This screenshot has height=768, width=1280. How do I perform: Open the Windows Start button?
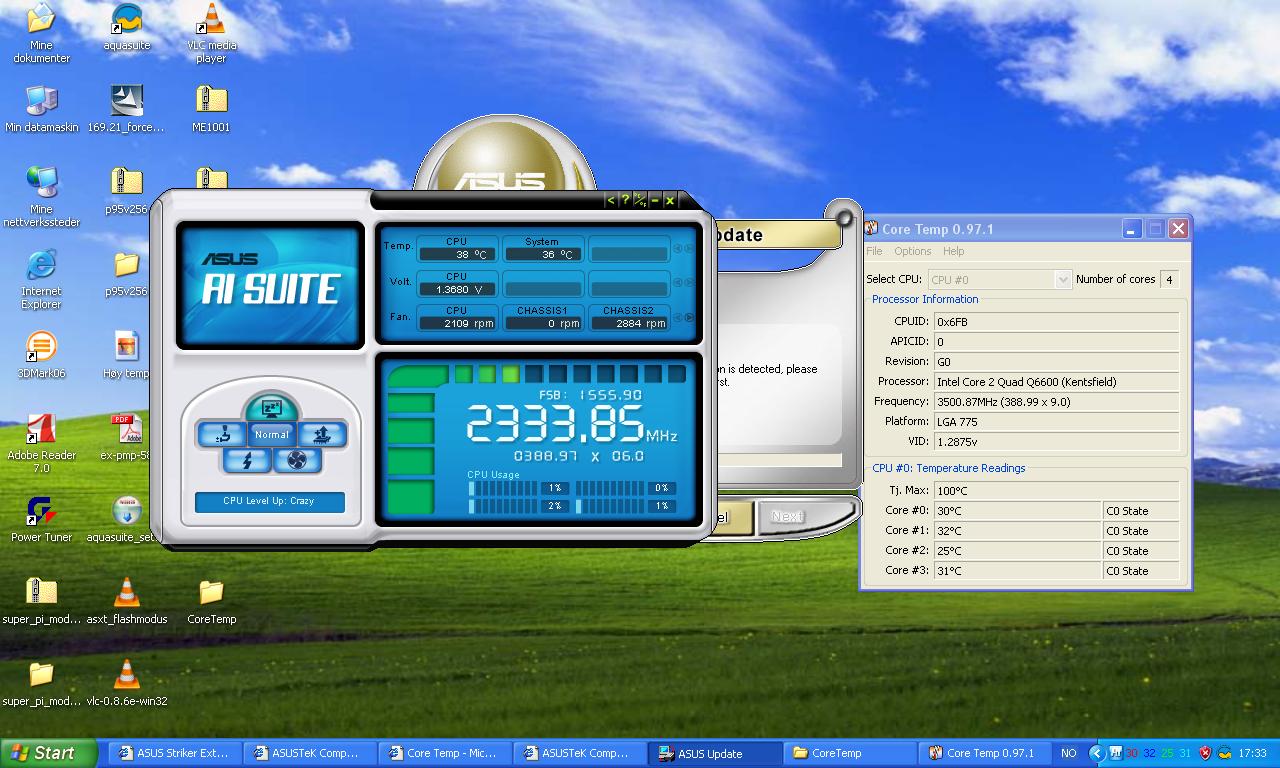(49, 753)
